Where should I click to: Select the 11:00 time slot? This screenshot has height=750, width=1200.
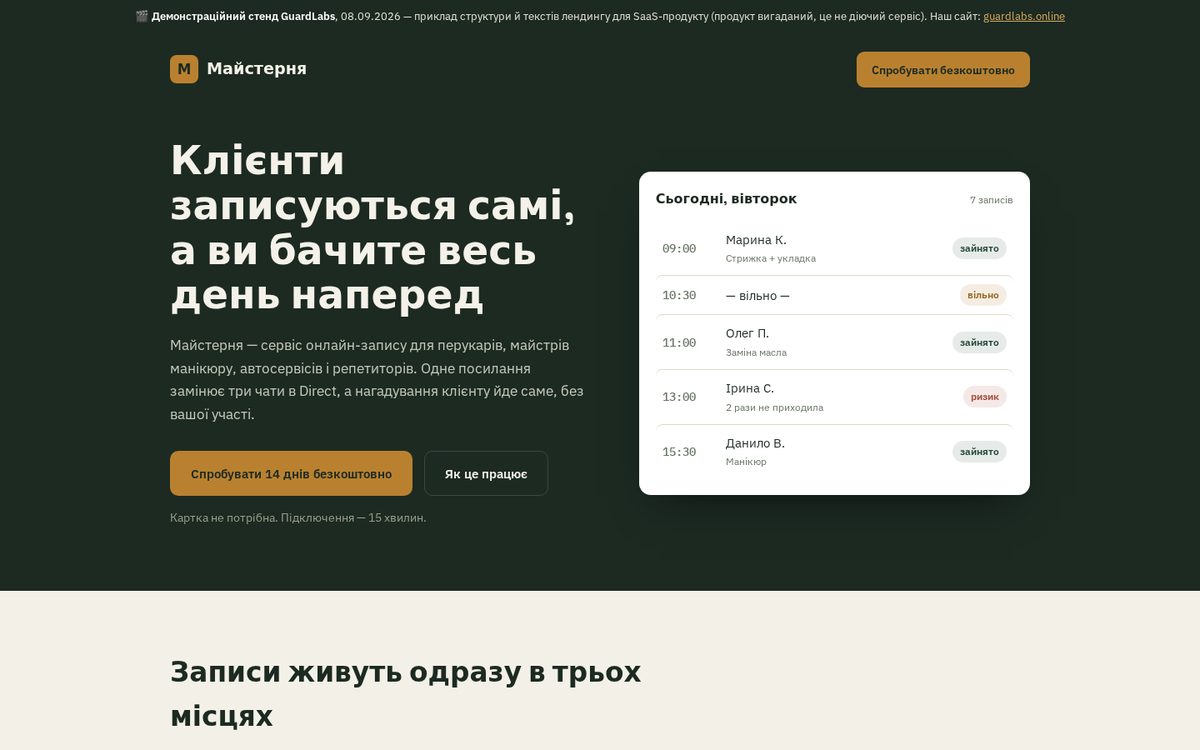[x=679, y=342]
